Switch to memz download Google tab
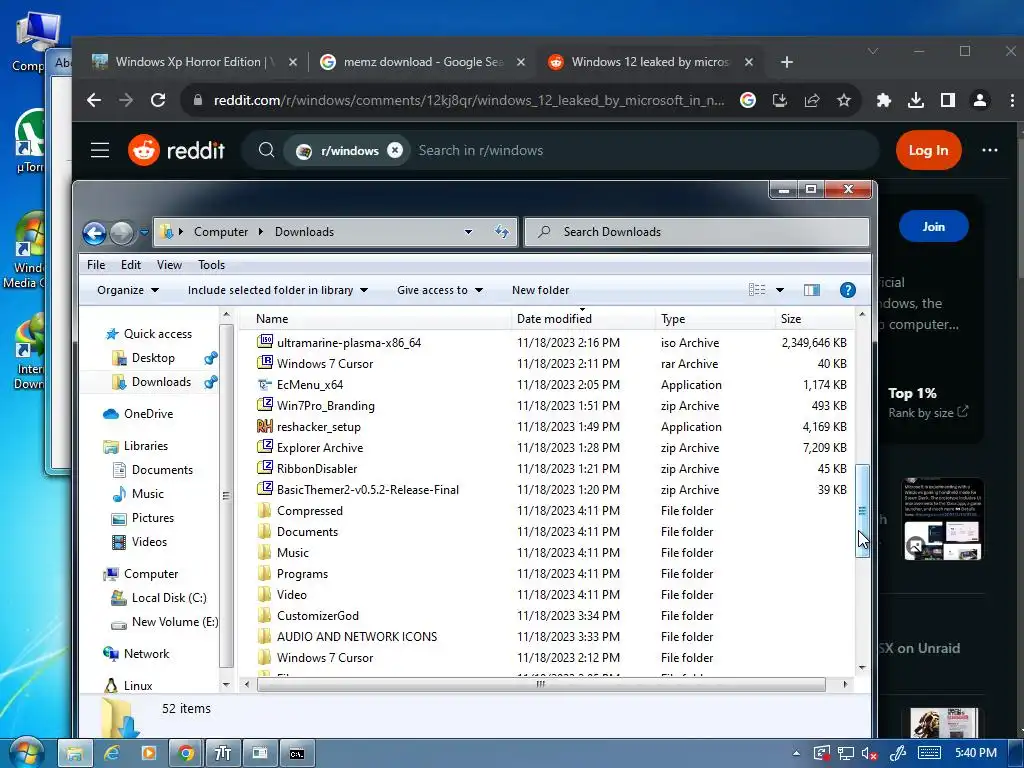The image size is (1024, 768). [423, 62]
